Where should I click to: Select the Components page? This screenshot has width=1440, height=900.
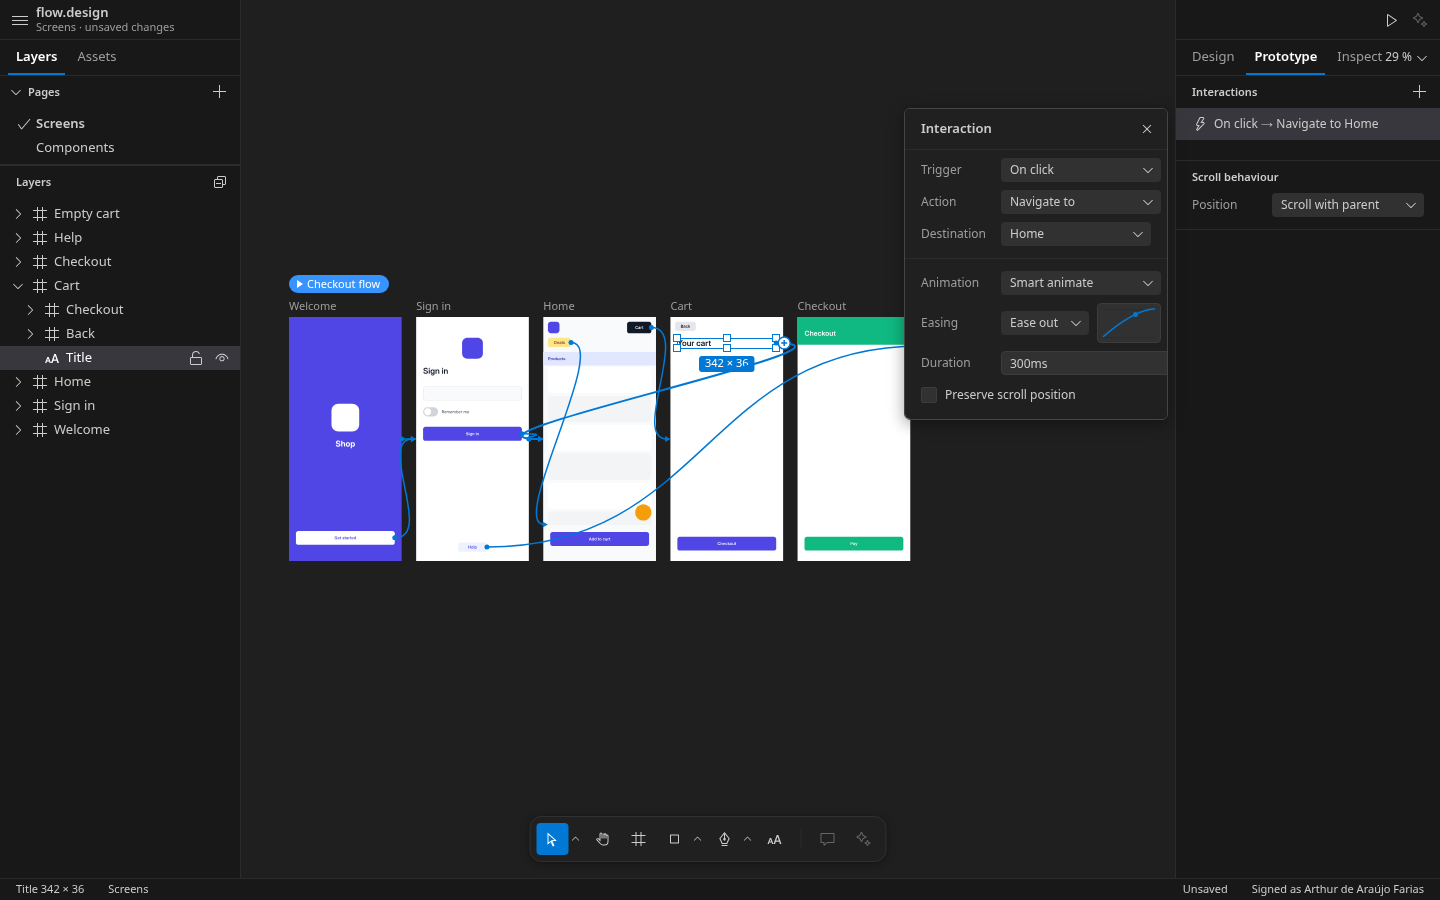point(120,148)
